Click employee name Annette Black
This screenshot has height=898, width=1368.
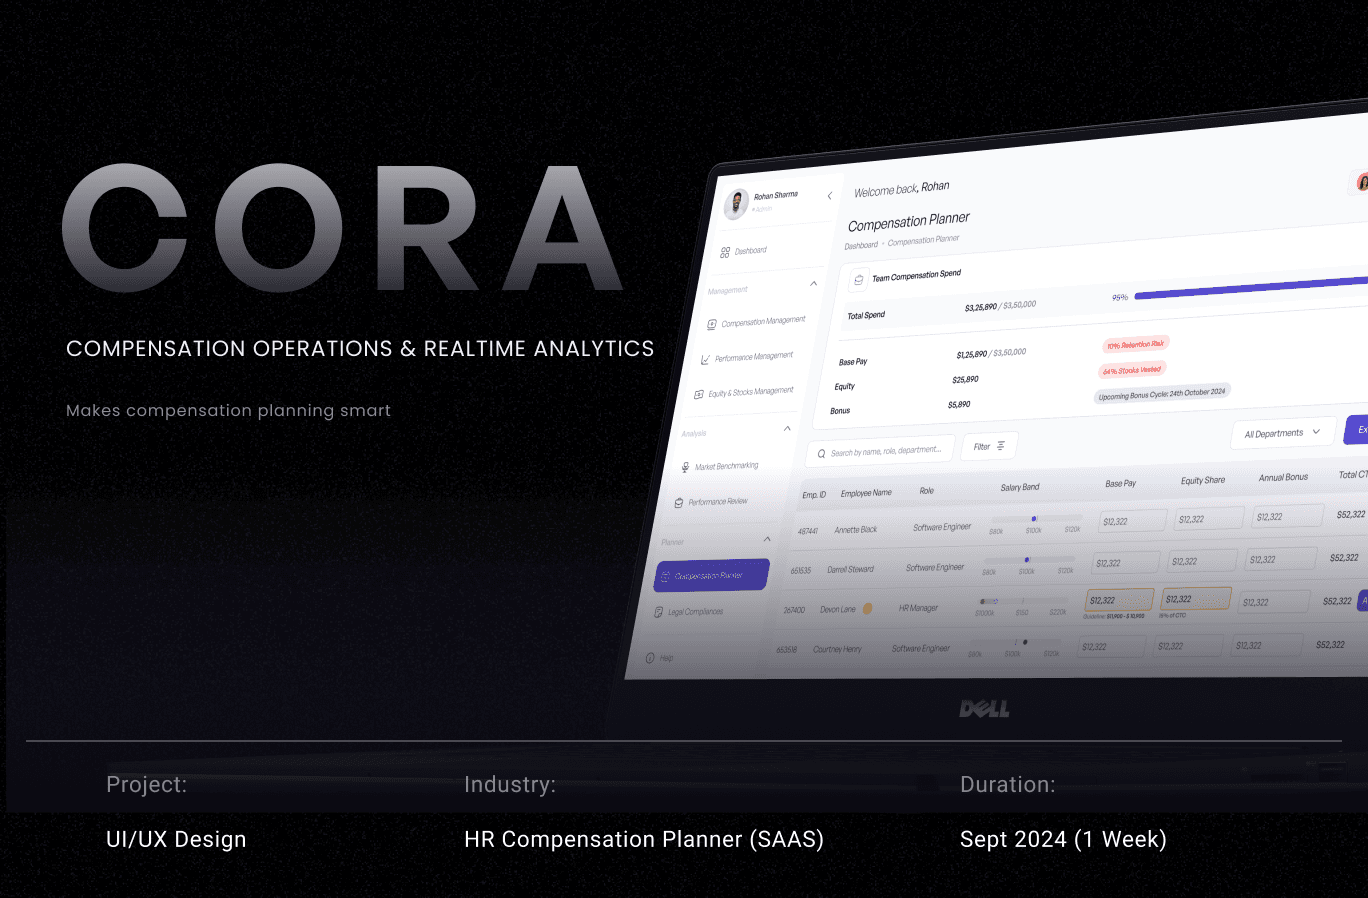point(856,530)
